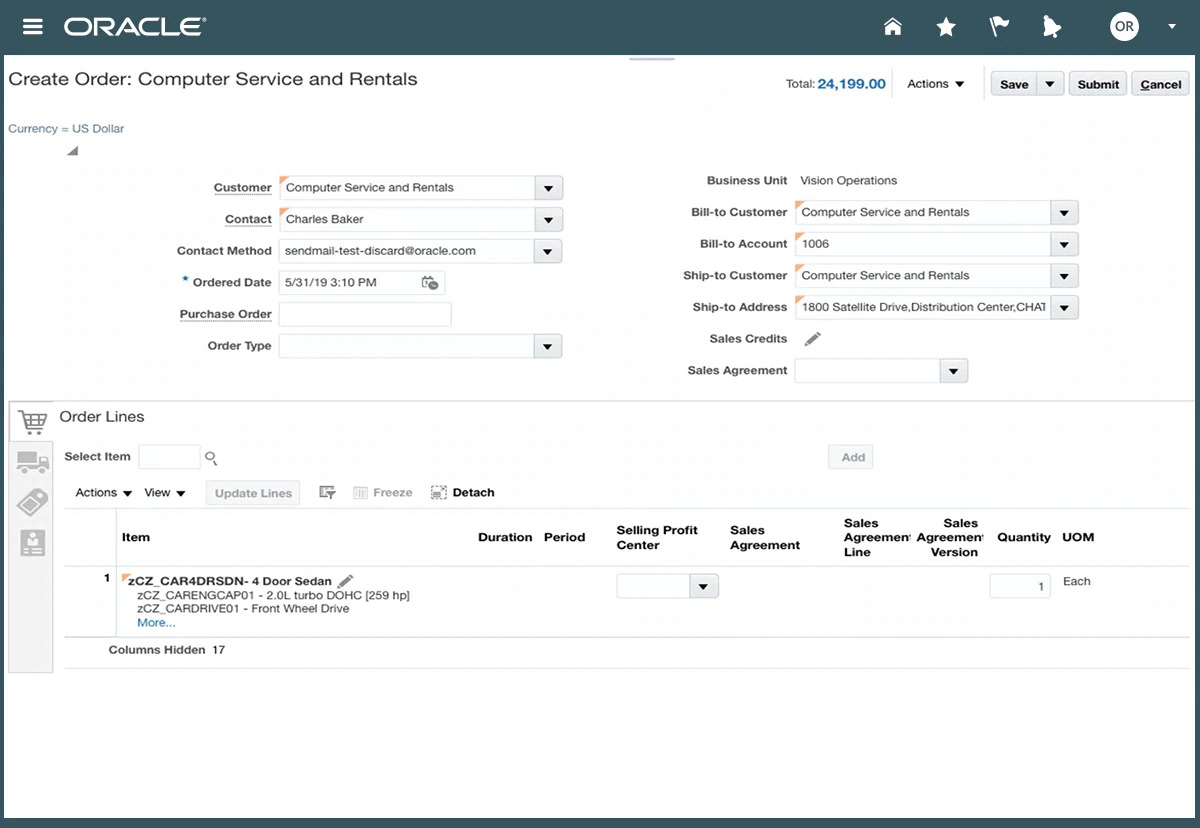
Task: Click the Purchase Order input field
Action: (x=365, y=314)
